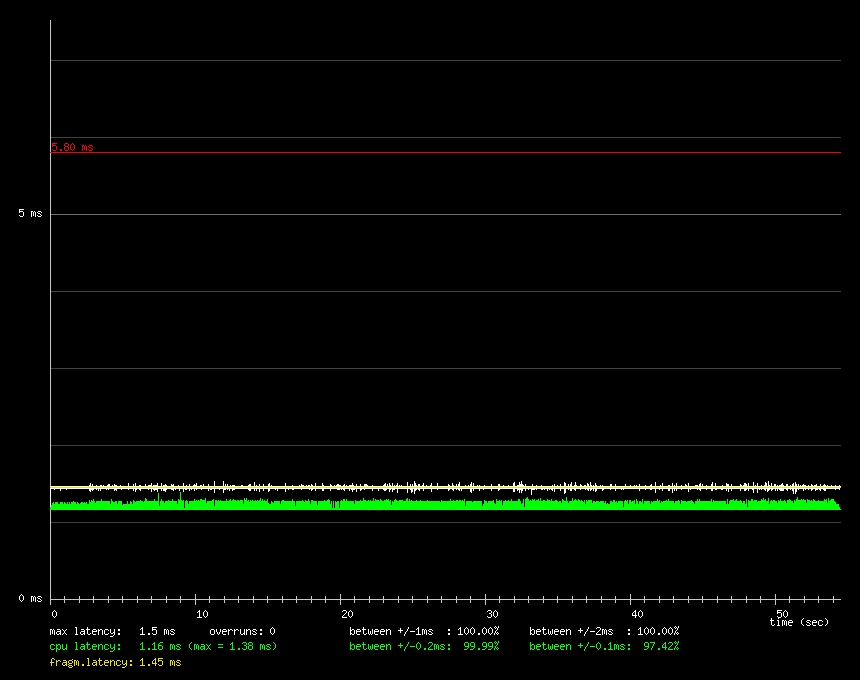Click the time (sec) axis label
The image size is (860, 680).
(x=799, y=621)
